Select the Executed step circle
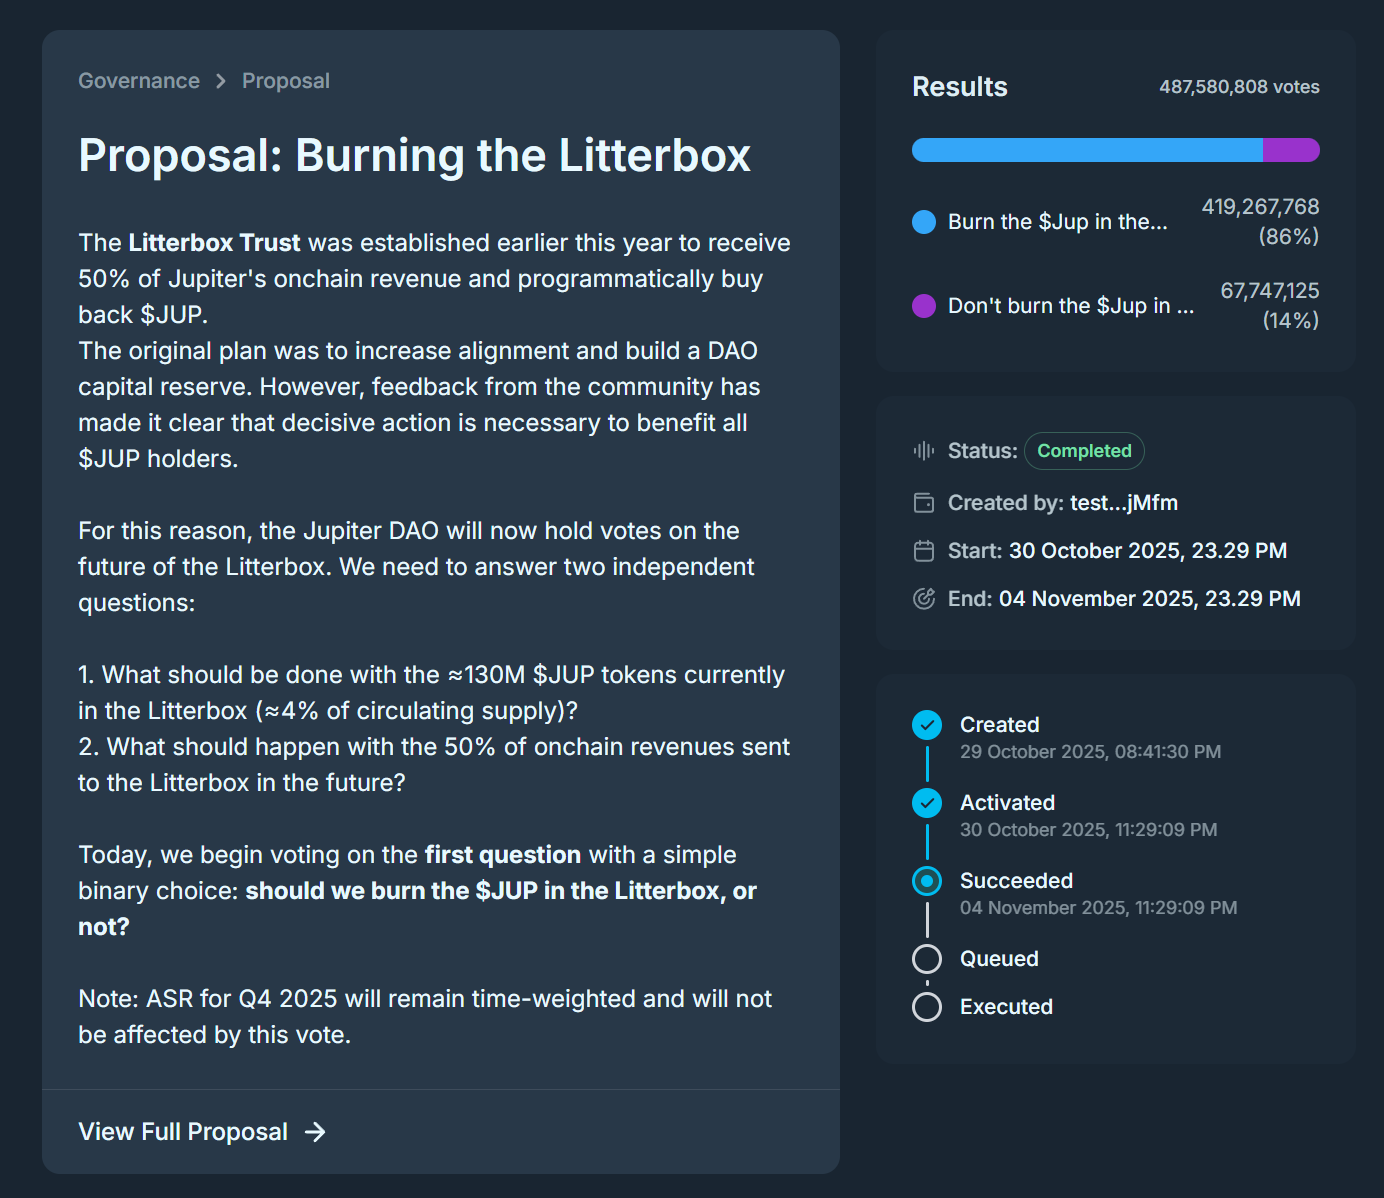 pos(927,1006)
